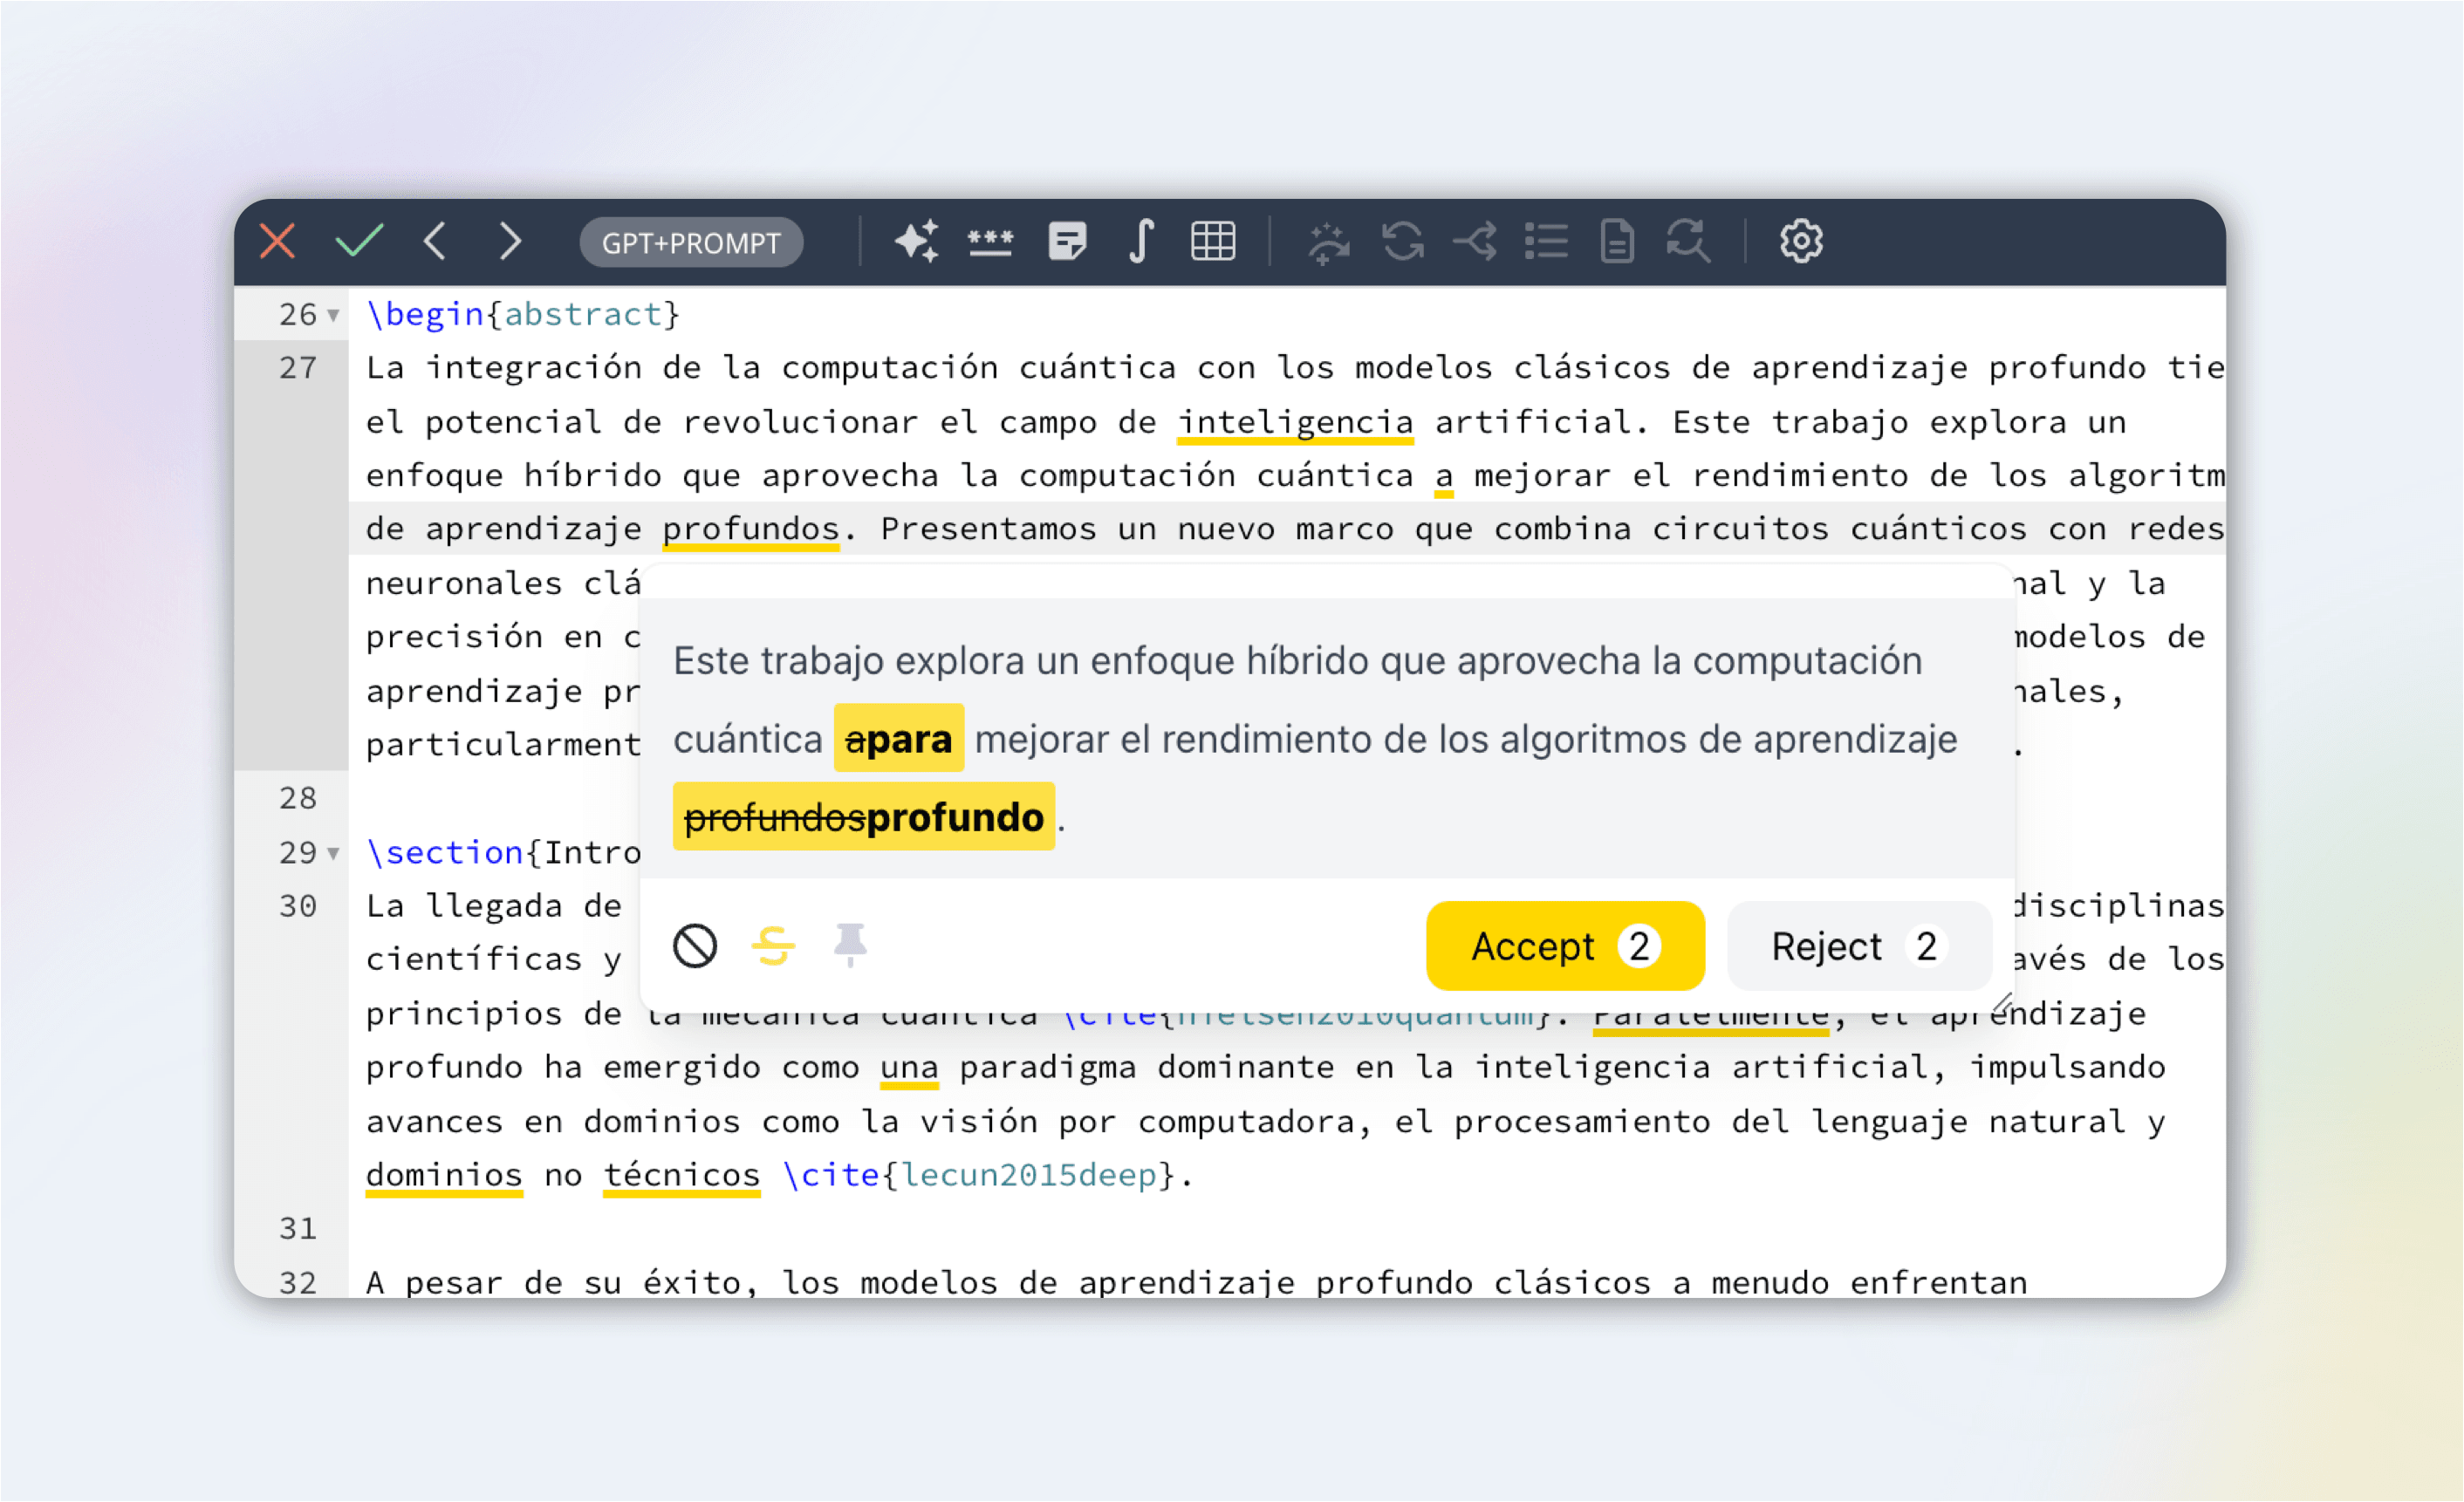Toggle the strikethrough display icon in popup
The height and width of the screenshot is (1502, 2464).
(773, 946)
